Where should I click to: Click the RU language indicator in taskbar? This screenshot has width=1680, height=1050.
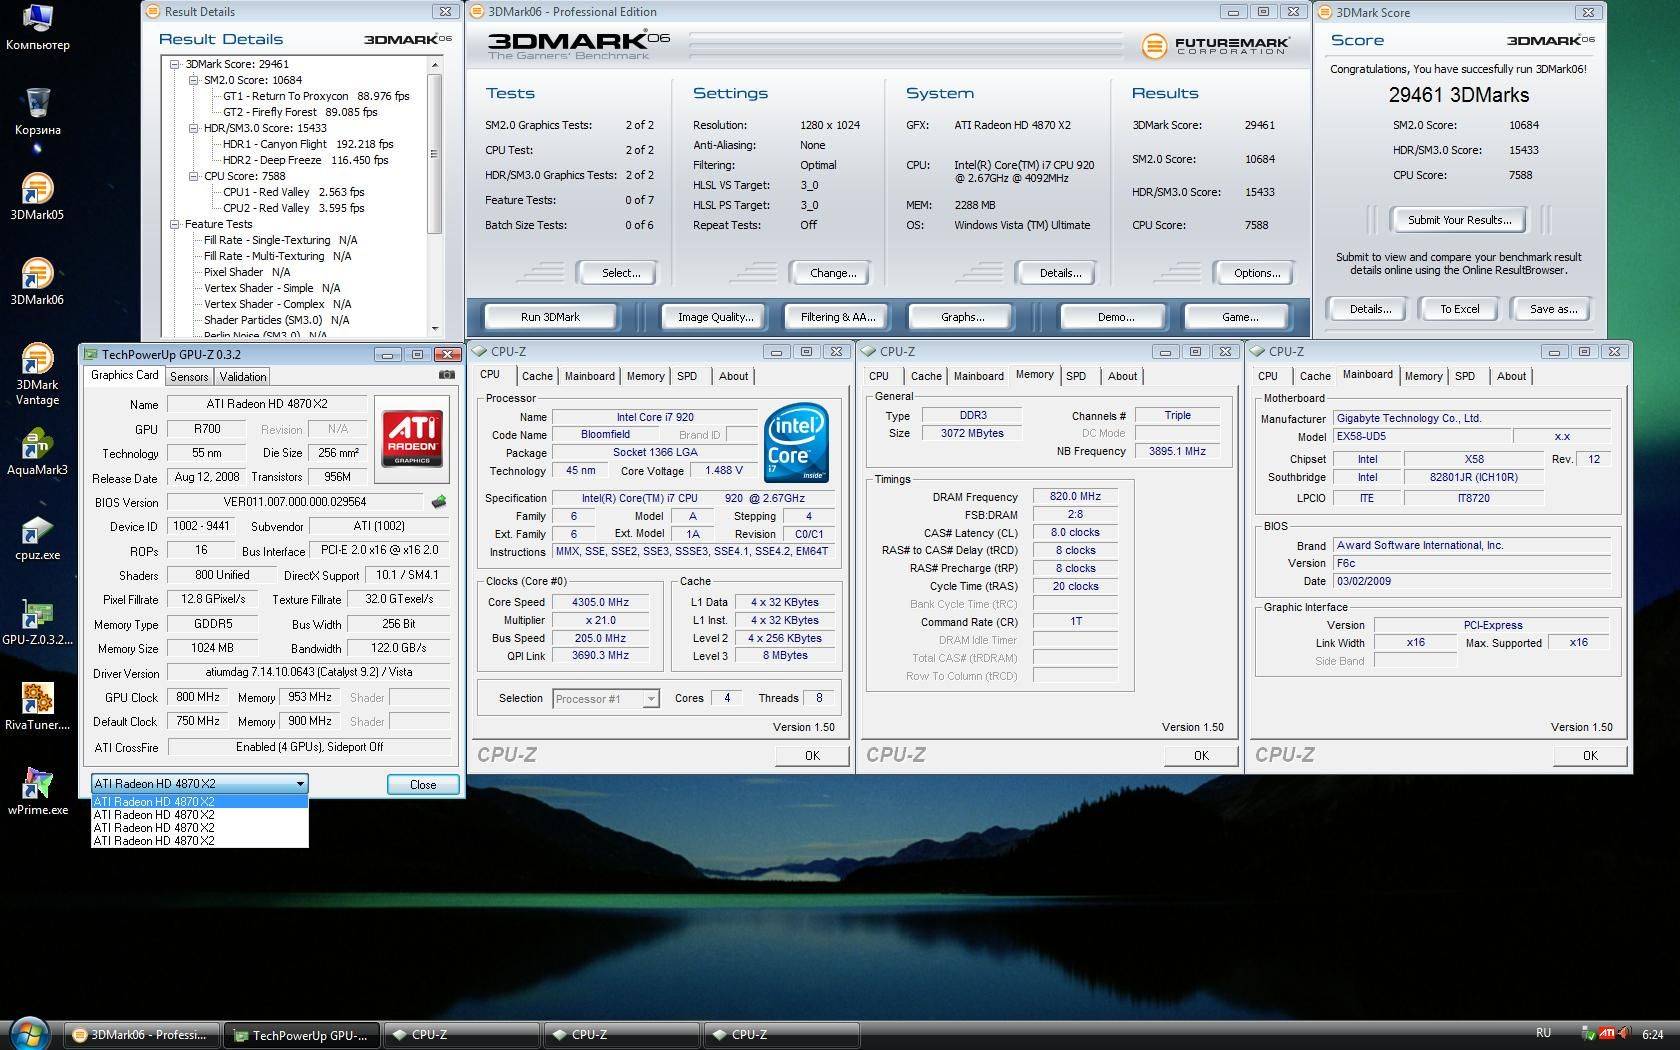coord(1543,1033)
